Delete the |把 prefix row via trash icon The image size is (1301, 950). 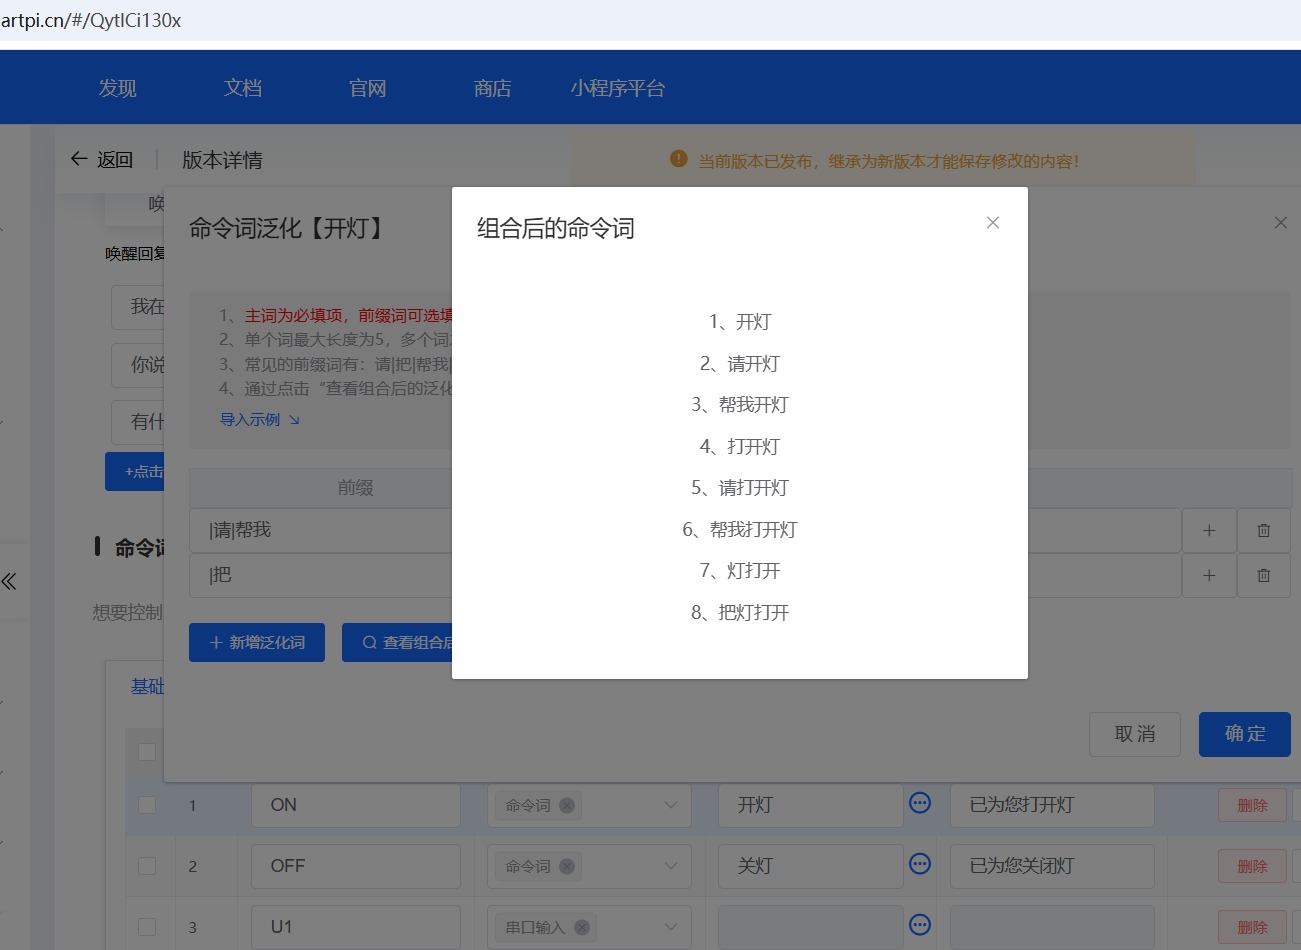tap(1263, 575)
